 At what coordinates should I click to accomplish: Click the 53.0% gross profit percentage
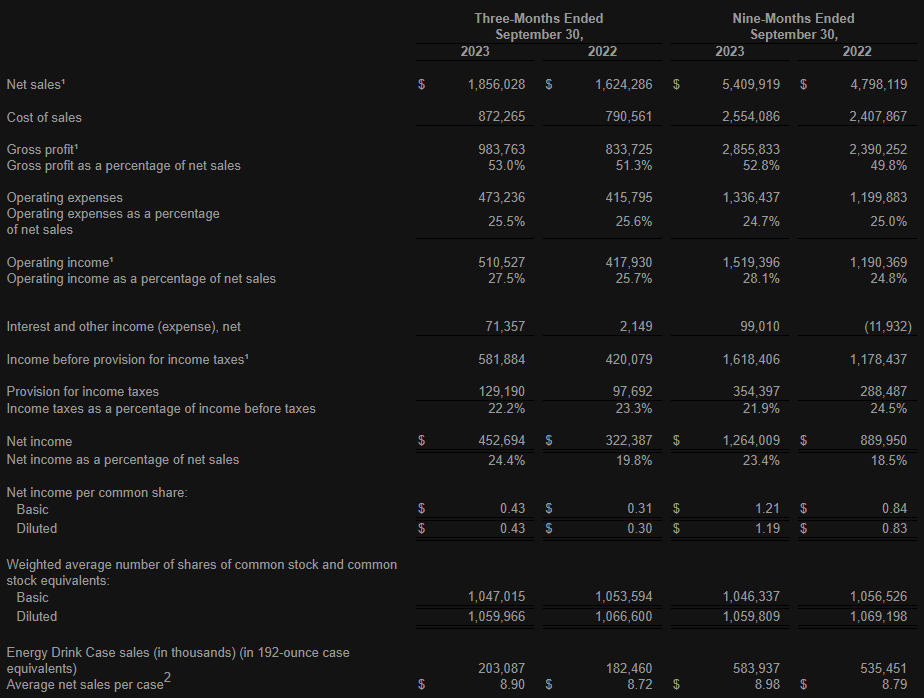click(508, 166)
